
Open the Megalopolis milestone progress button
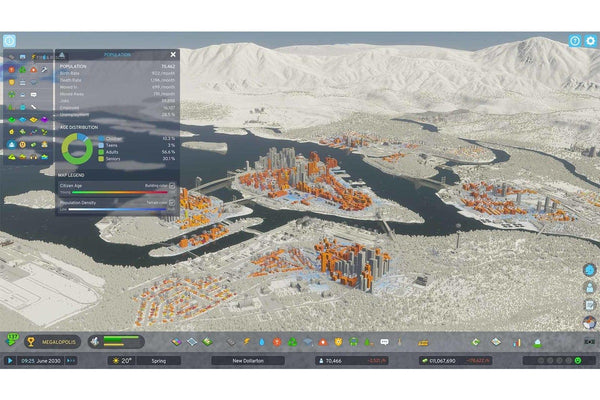[52, 342]
